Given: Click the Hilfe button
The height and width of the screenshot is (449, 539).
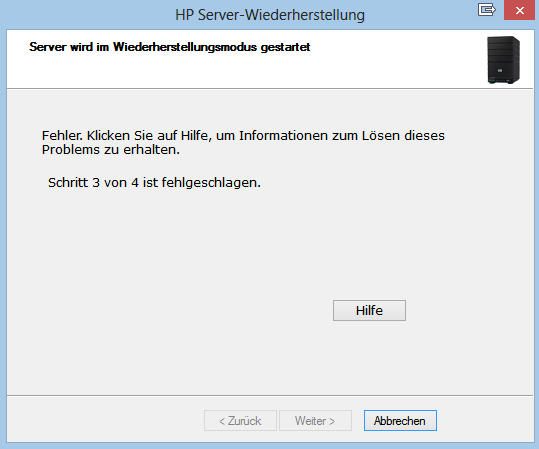Looking at the screenshot, I should [x=369, y=310].
